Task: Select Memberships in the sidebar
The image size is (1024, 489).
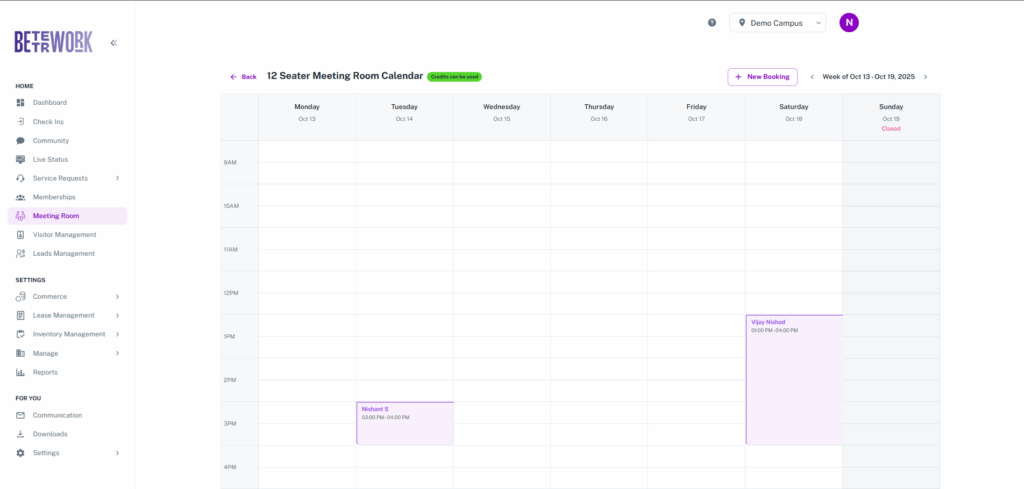Action: [x=54, y=197]
